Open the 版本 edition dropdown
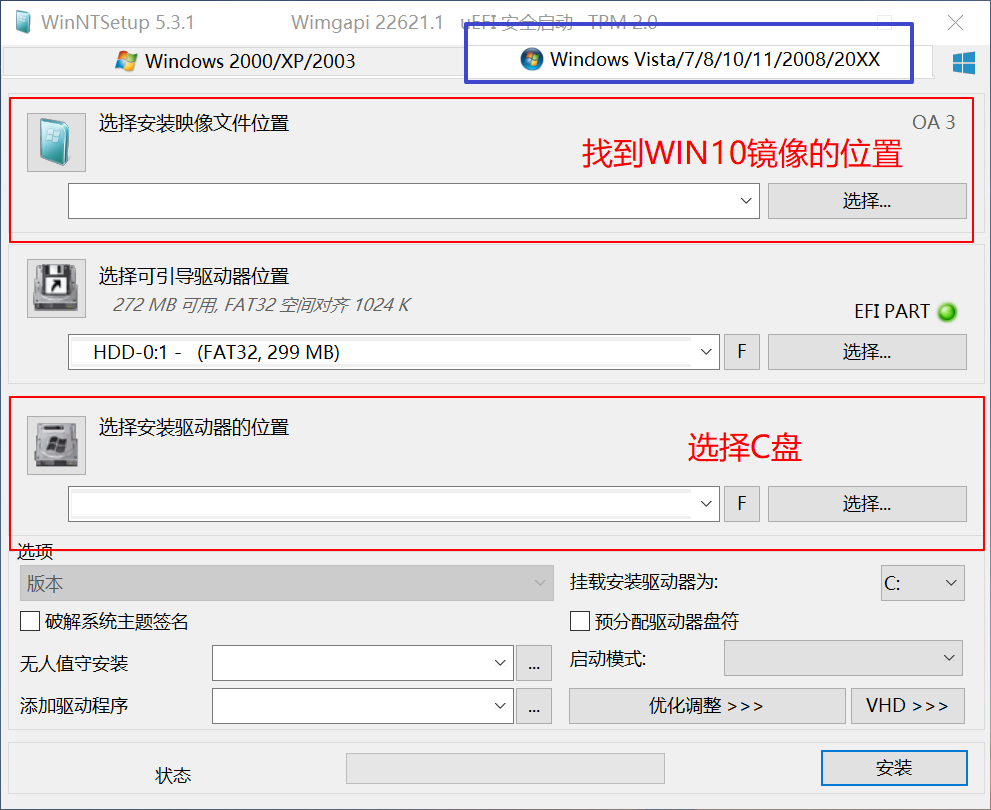This screenshot has height=810, width=991. [x=287, y=583]
